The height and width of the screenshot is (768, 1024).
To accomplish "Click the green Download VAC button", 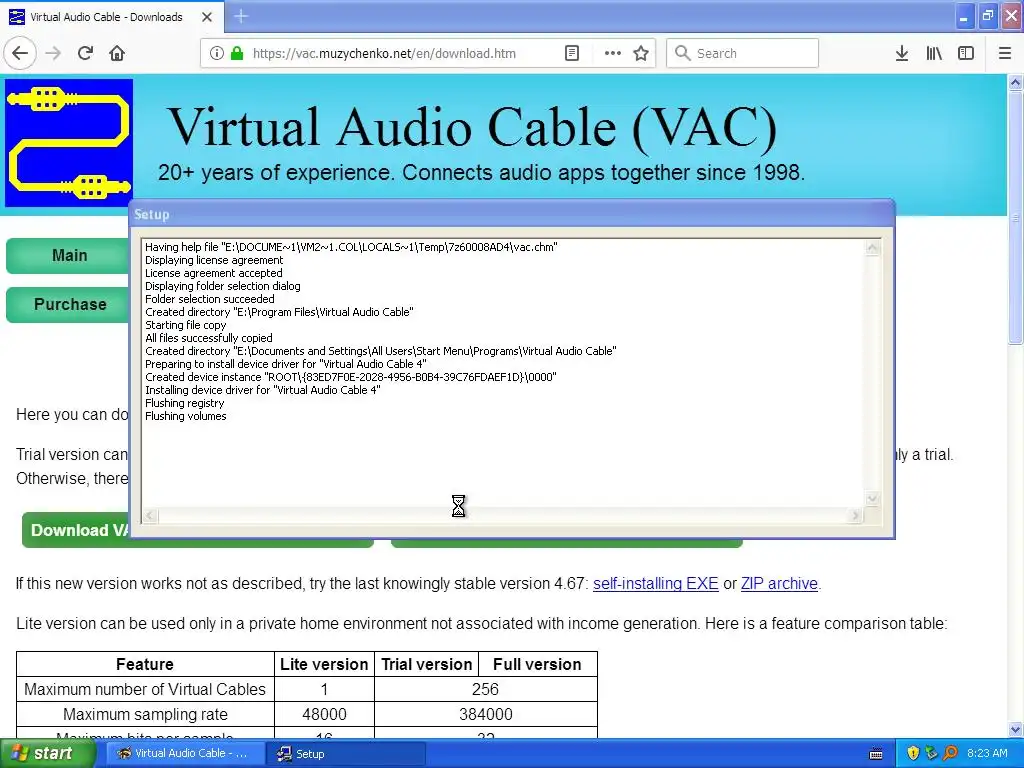I will [77, 530].
